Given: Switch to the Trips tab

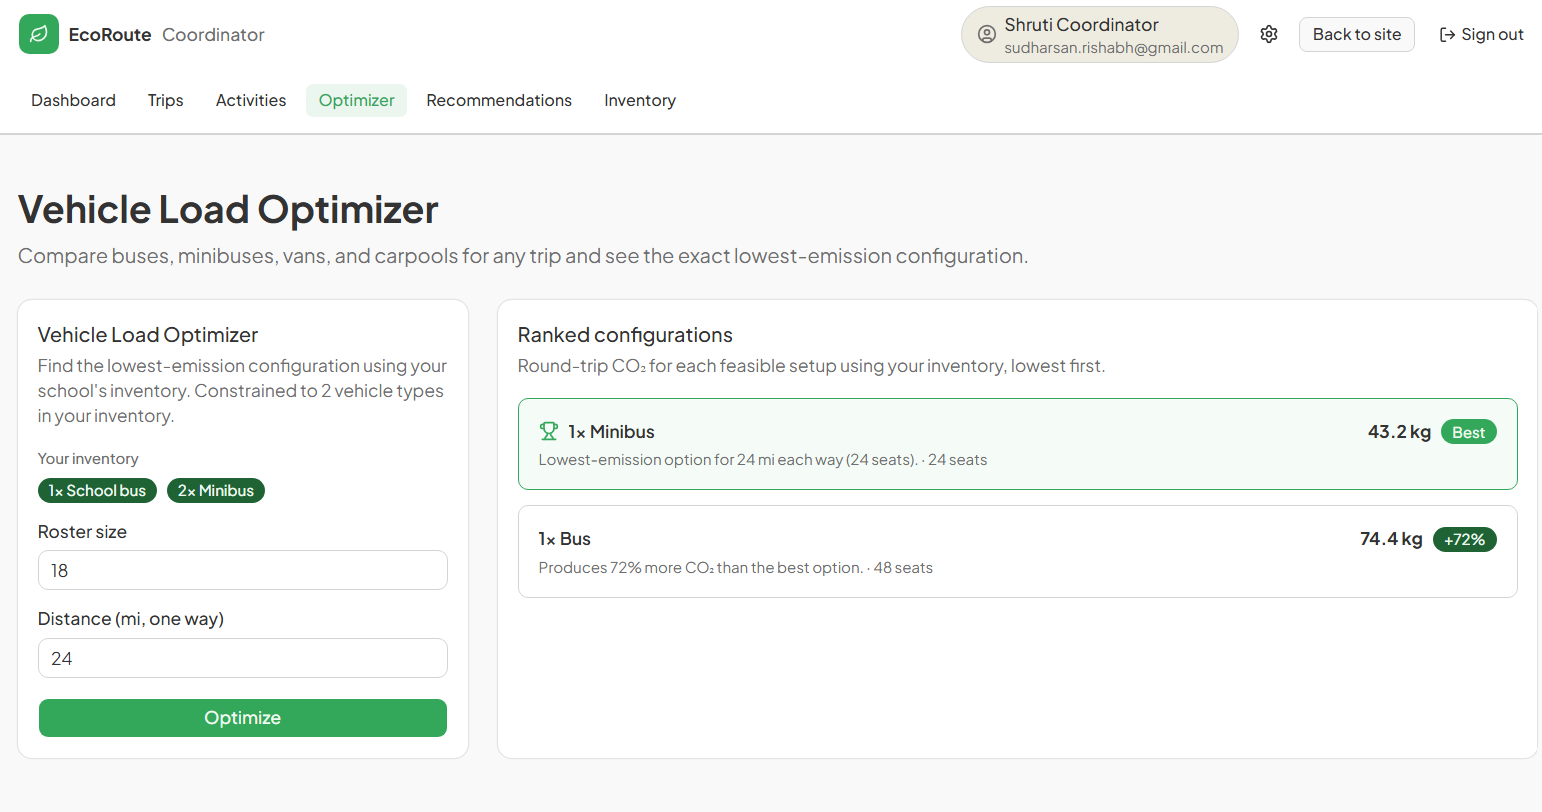Looking at the screenshot, I should (x=165, y=100).
